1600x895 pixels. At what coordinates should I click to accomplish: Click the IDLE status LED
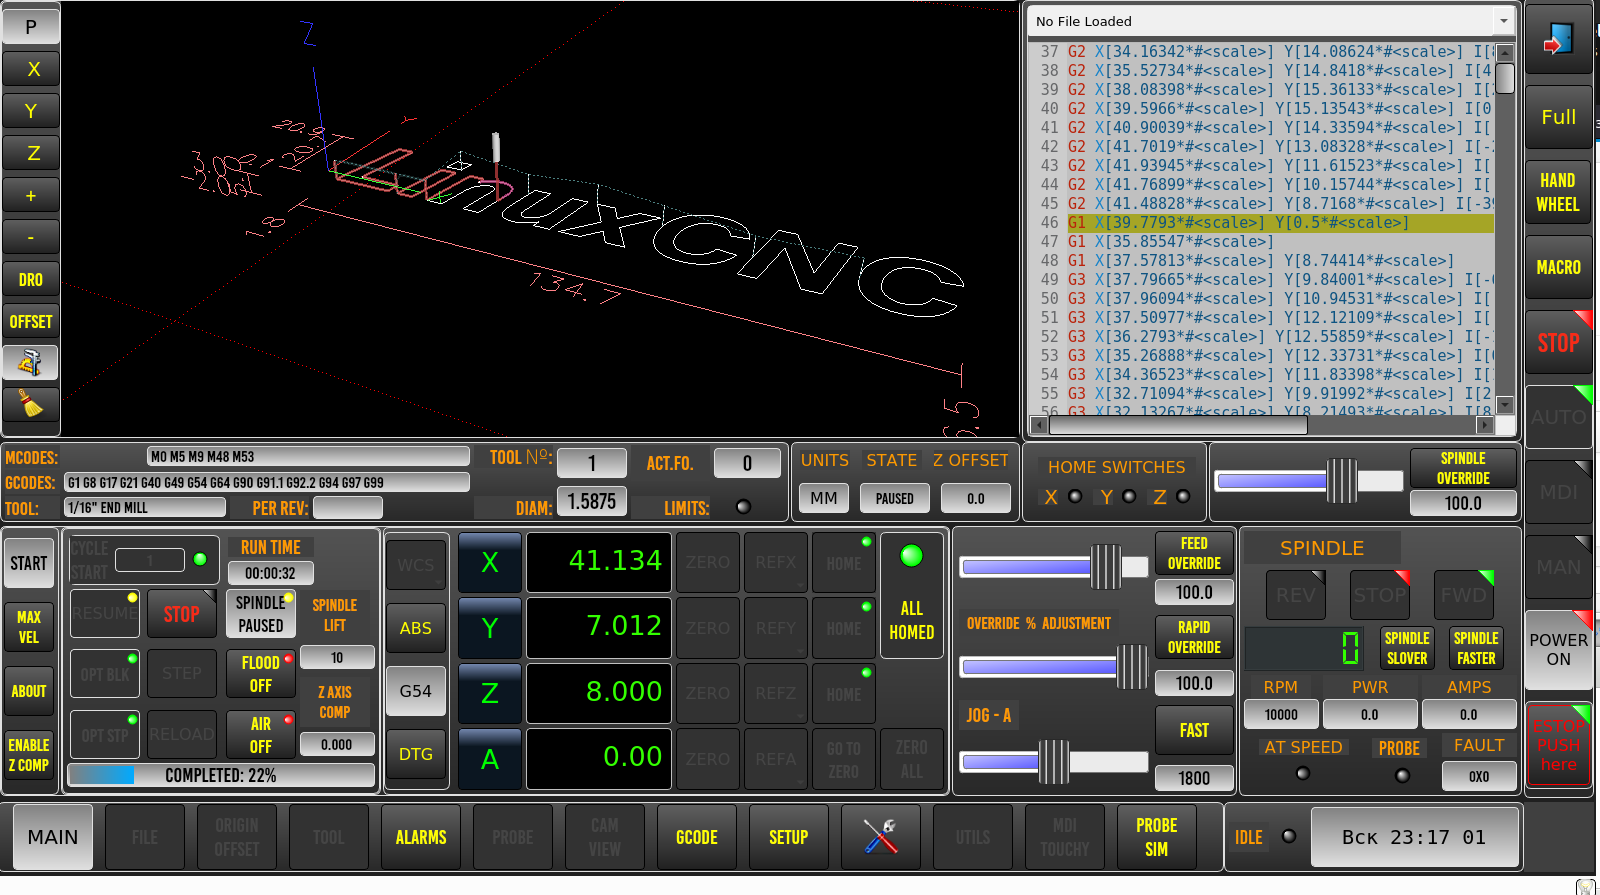click(x=1289, y=836)
